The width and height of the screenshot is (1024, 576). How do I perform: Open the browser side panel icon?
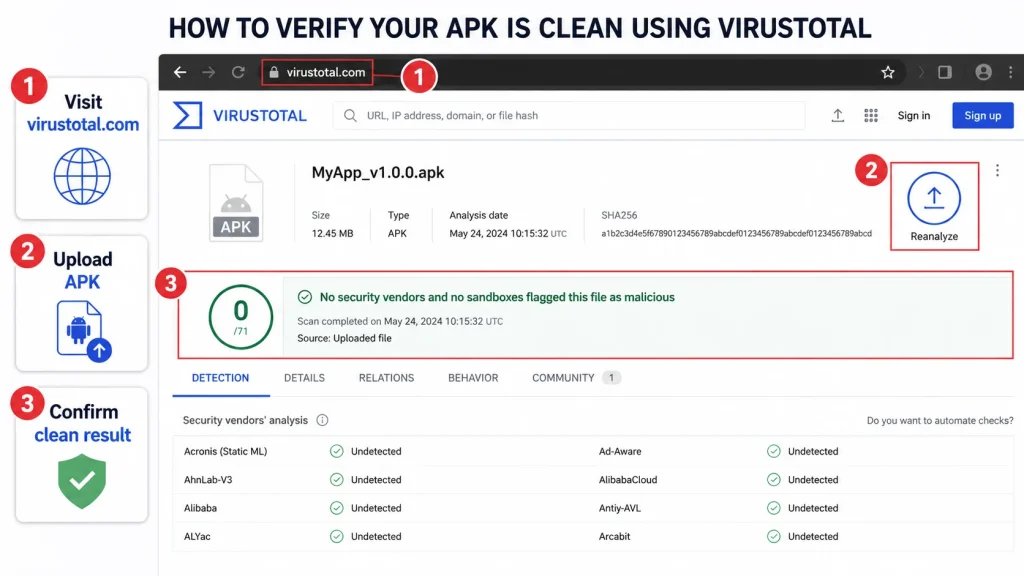tap(944, 72)
